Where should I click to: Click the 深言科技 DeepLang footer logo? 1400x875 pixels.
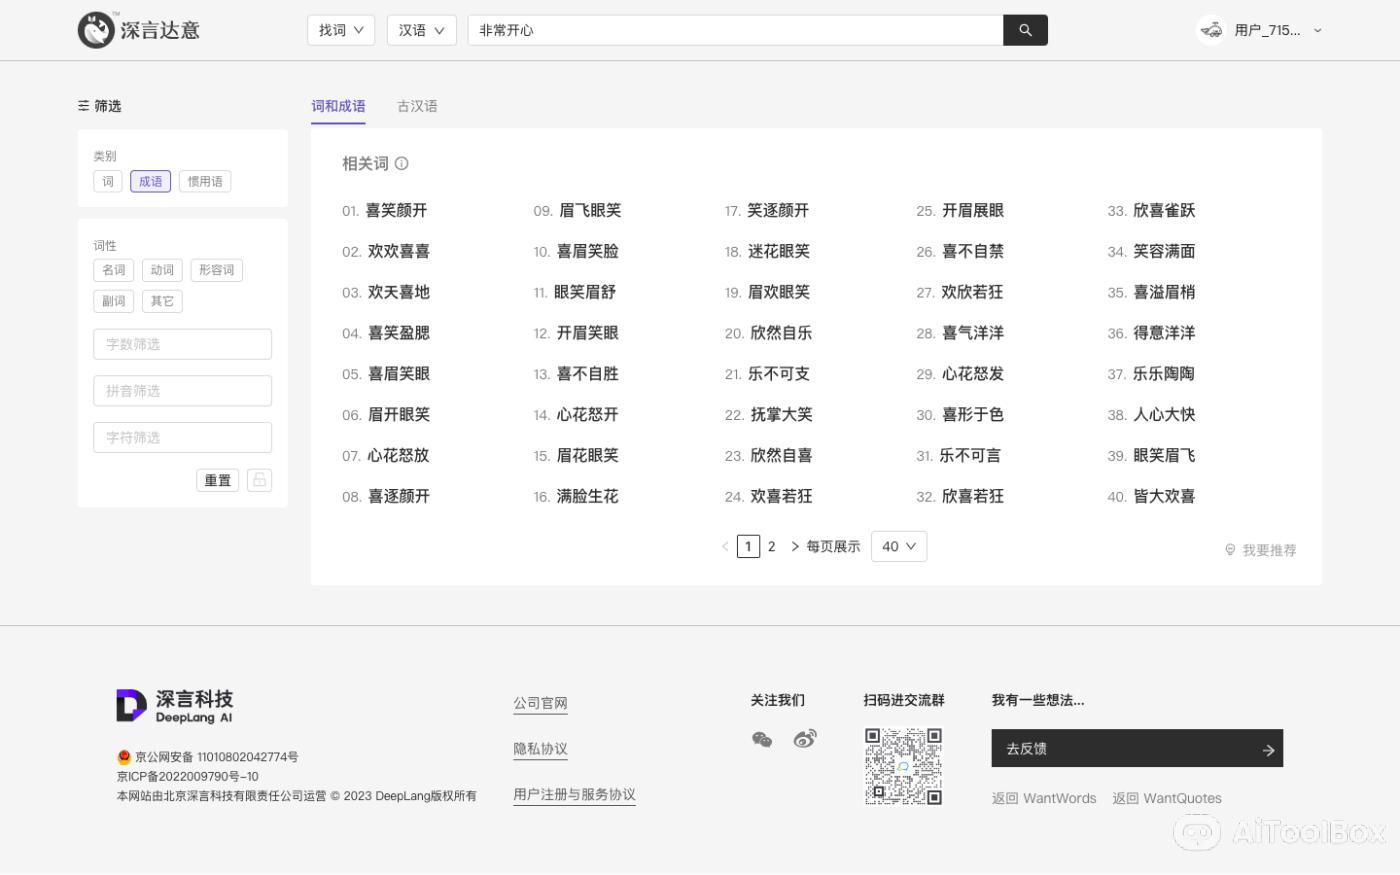pyautogui.click(x=175, y=706)
